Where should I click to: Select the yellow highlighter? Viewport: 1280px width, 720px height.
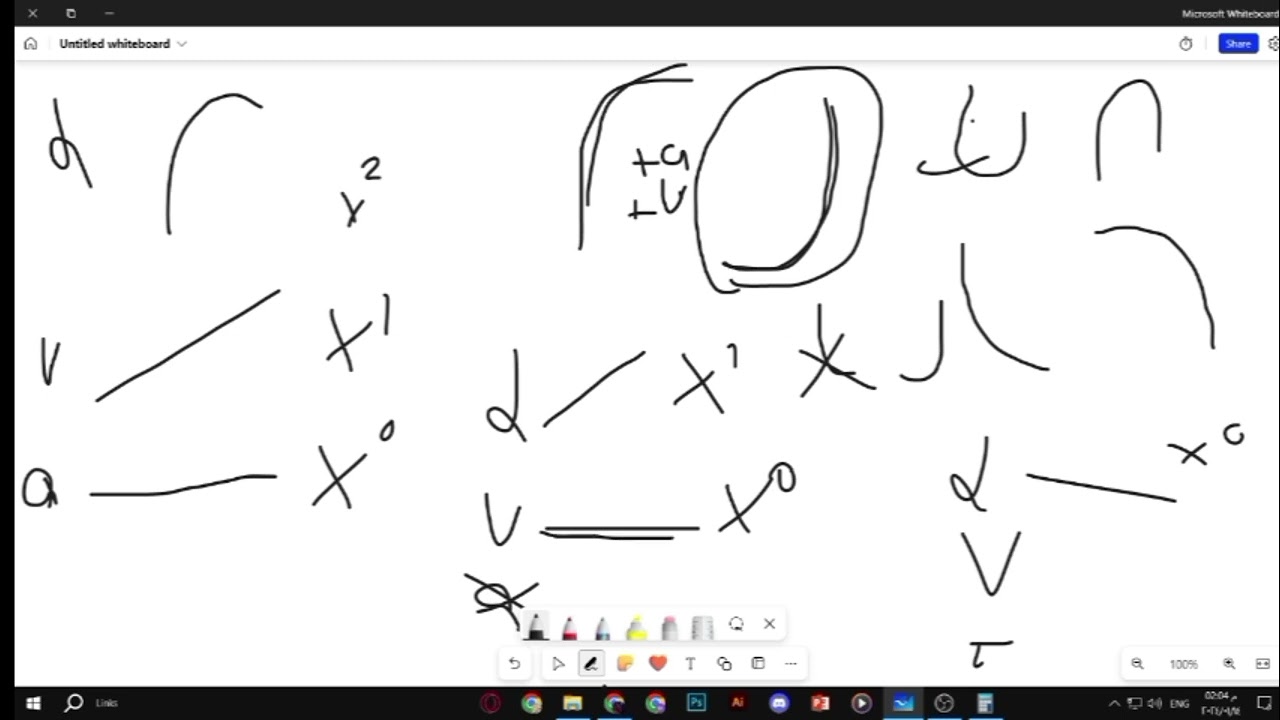(x=636, y=626)
